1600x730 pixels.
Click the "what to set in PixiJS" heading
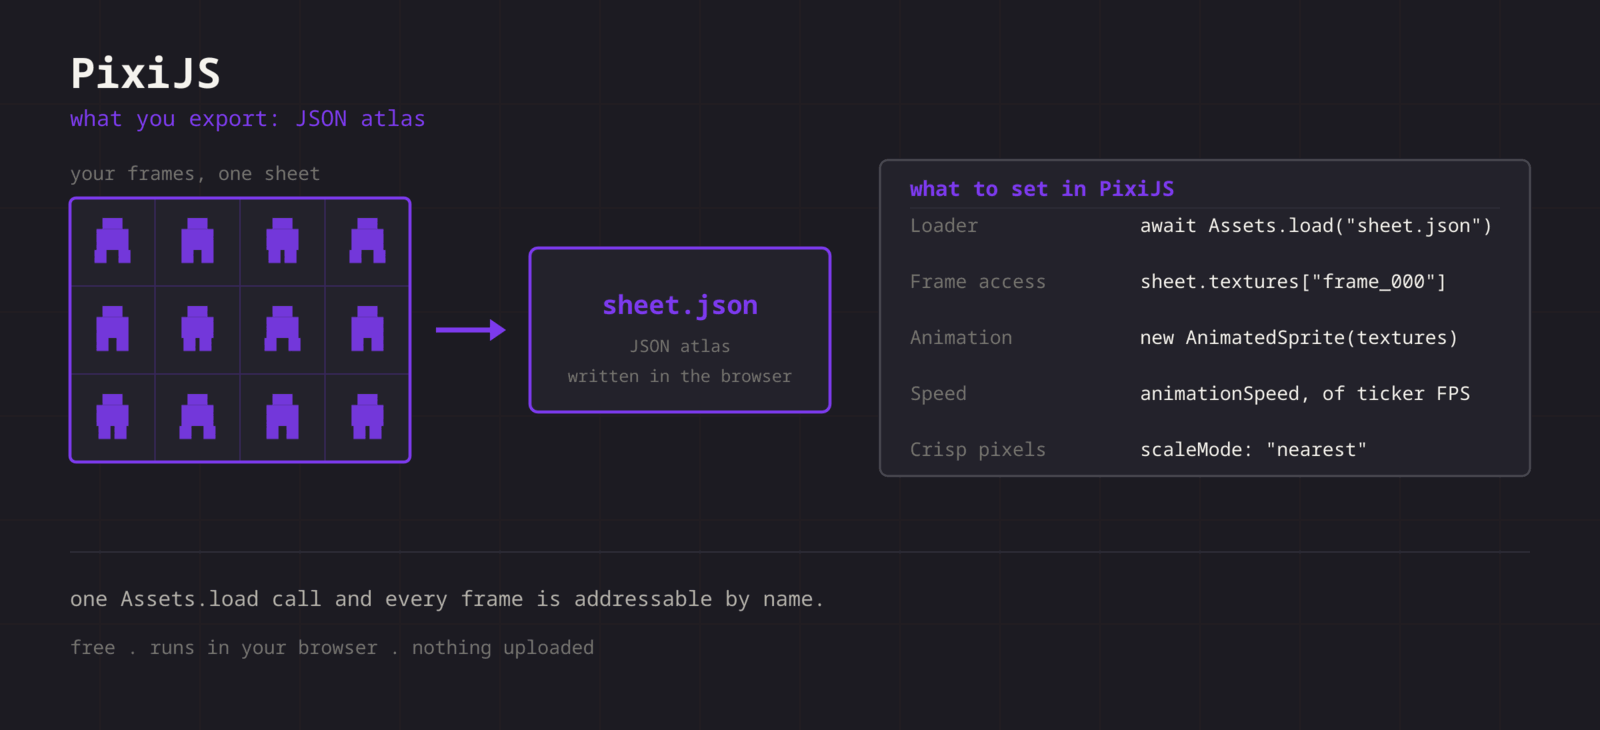tap(1042, 189)
